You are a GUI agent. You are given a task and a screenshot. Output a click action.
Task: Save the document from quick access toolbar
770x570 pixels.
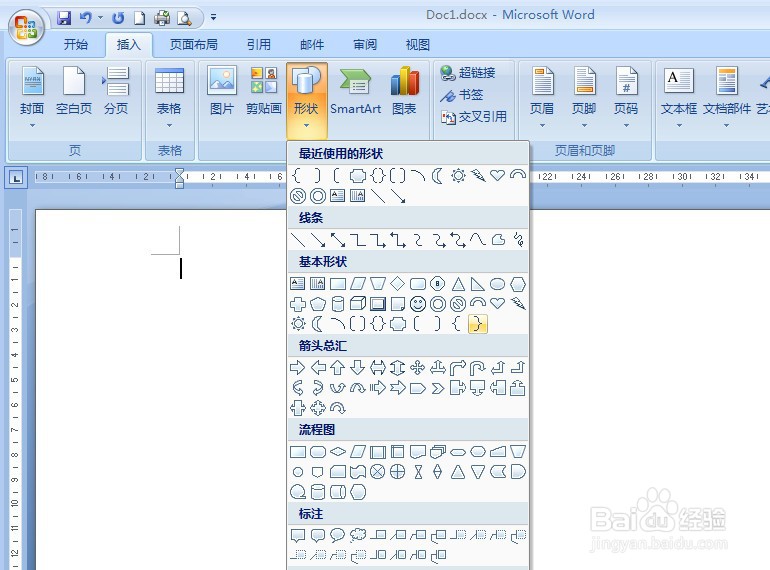coord(64,18)
